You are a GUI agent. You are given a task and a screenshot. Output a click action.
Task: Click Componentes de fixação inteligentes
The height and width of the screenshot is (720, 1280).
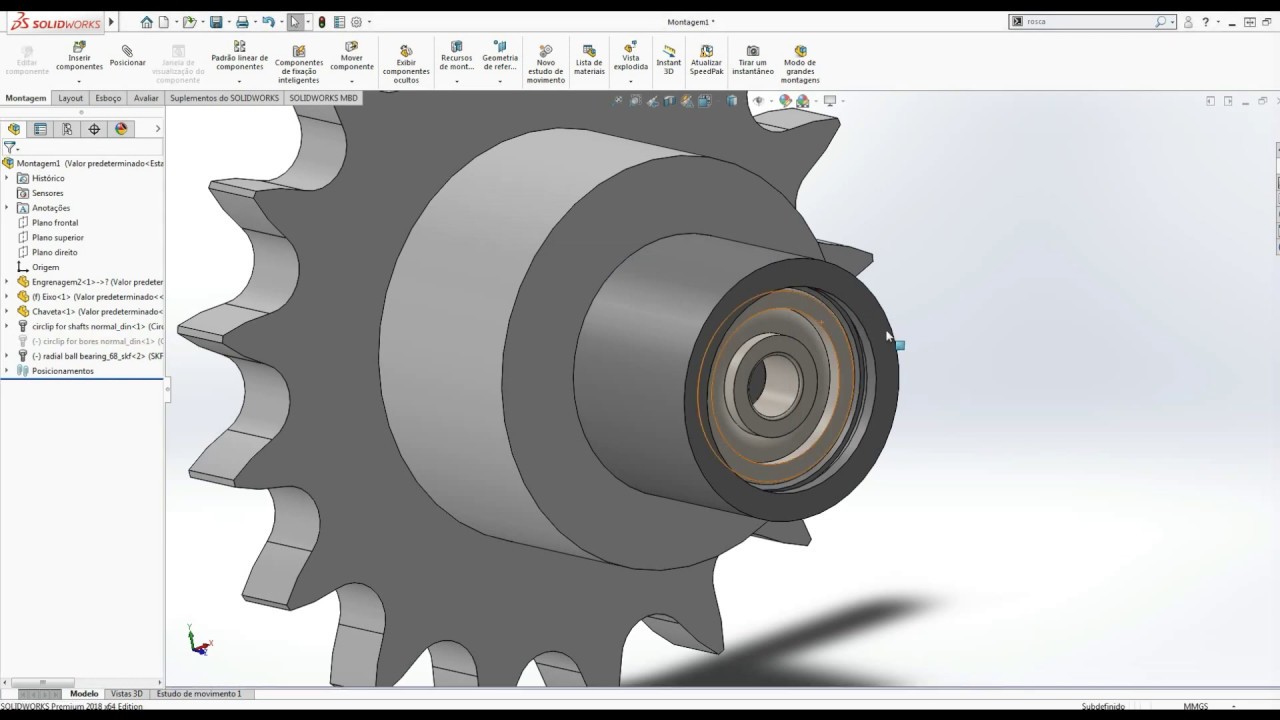point(298,64)
